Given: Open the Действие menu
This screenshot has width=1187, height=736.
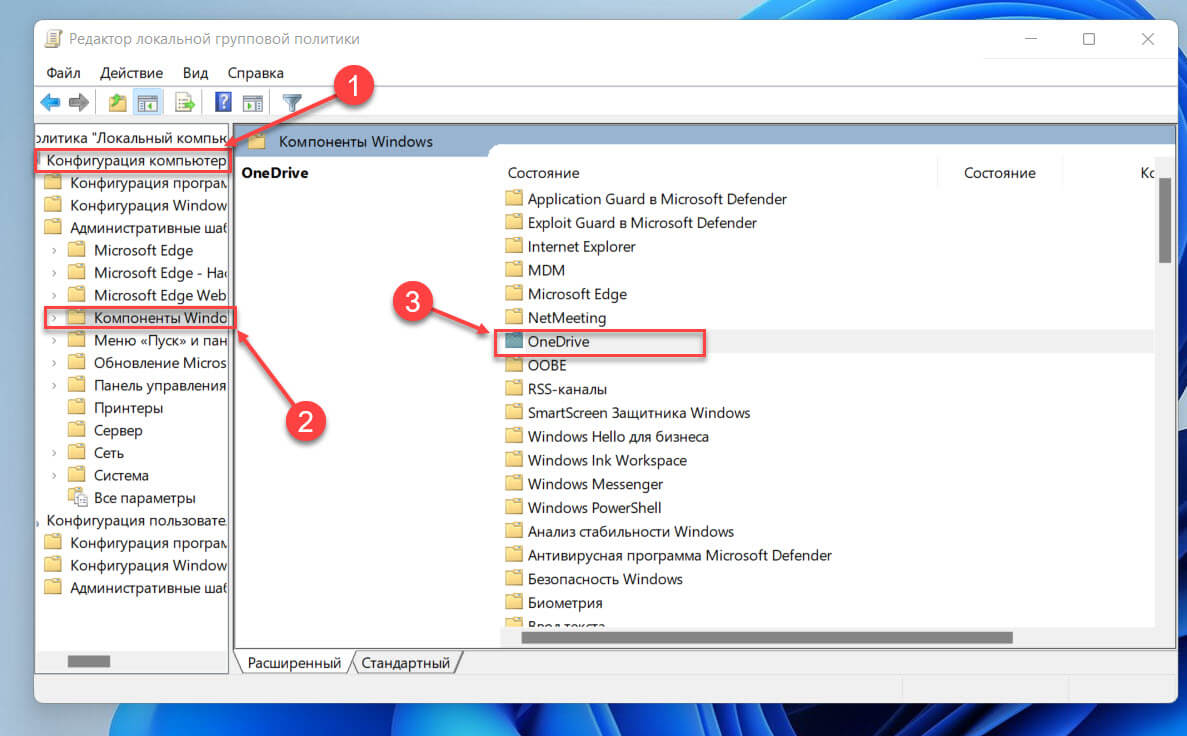Looking at the screenshot, I should tap(131, 73).
